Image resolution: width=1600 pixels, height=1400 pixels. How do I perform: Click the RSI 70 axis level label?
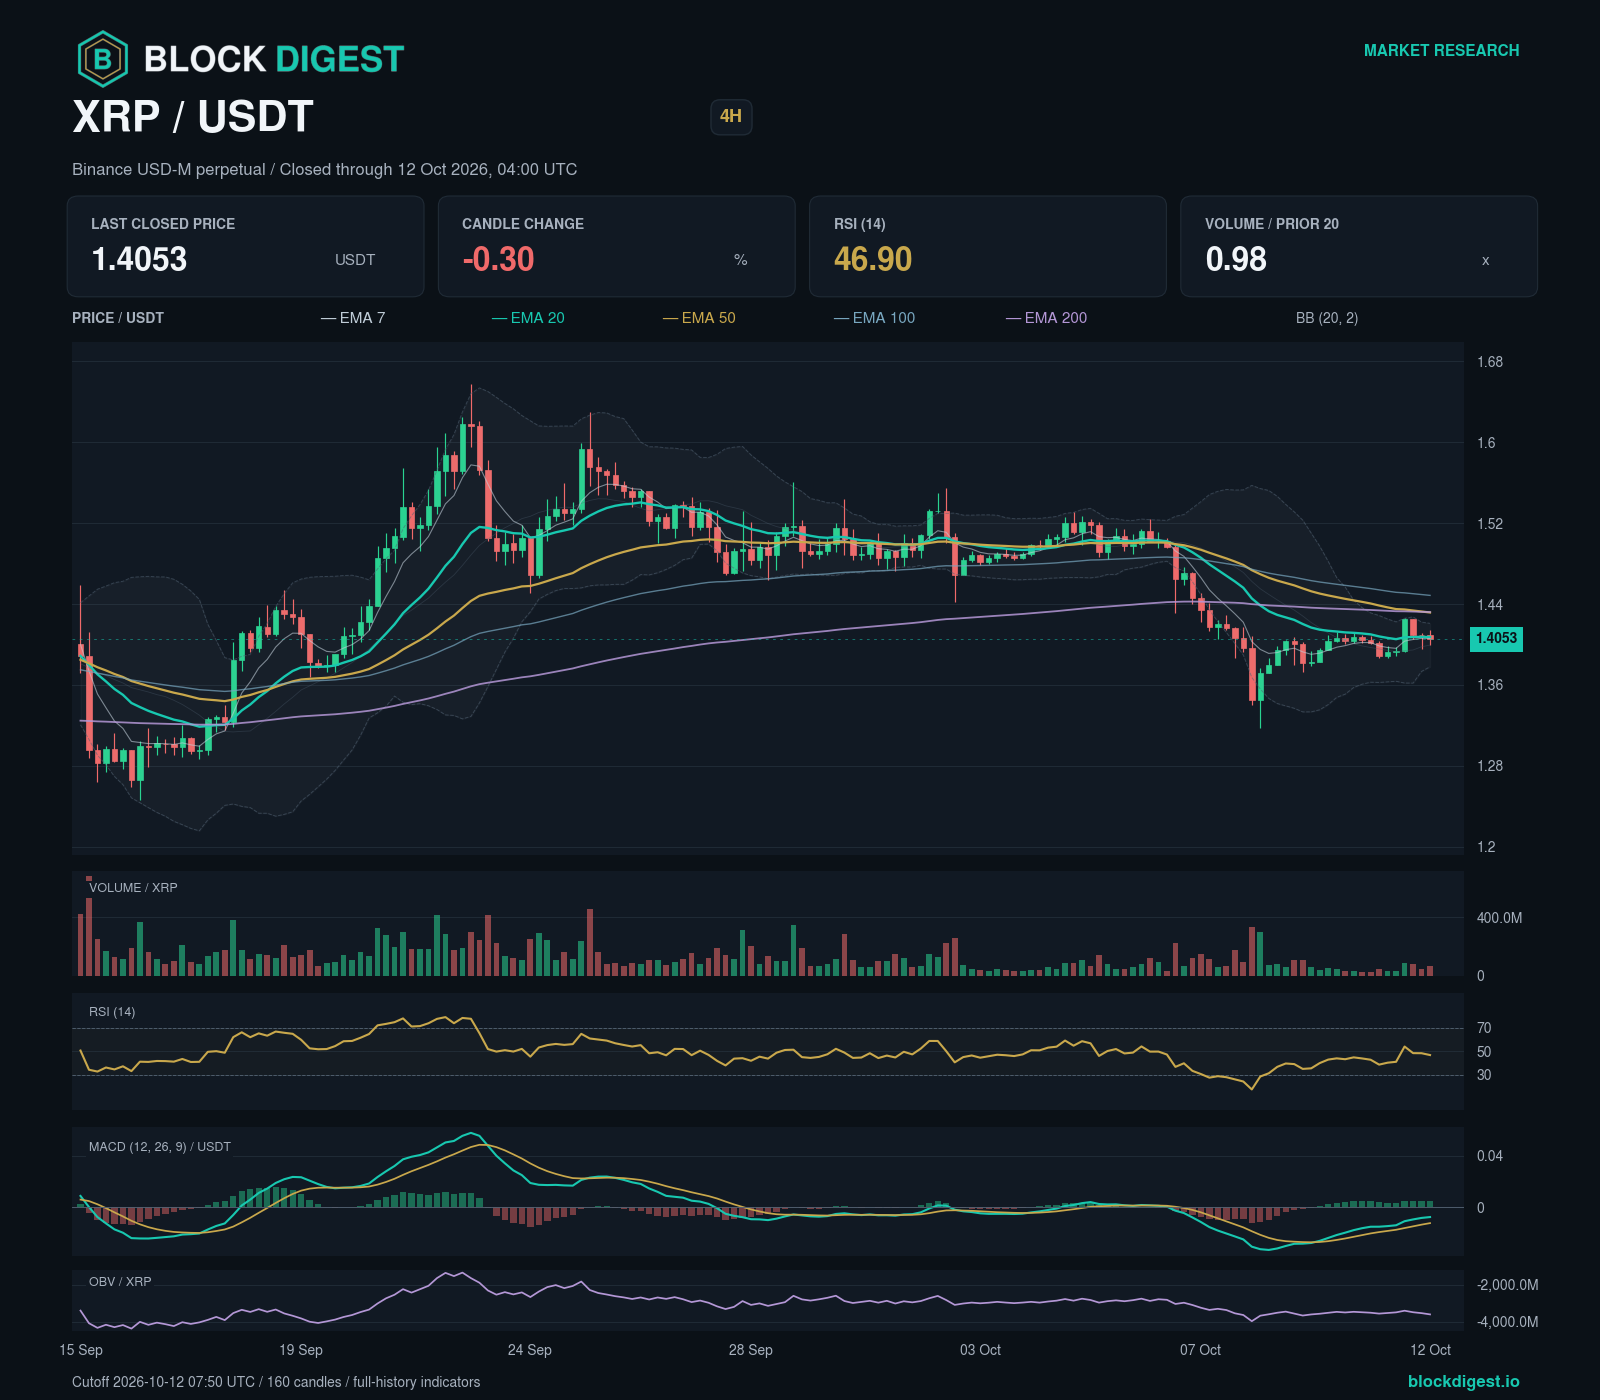point(1484,1028)
